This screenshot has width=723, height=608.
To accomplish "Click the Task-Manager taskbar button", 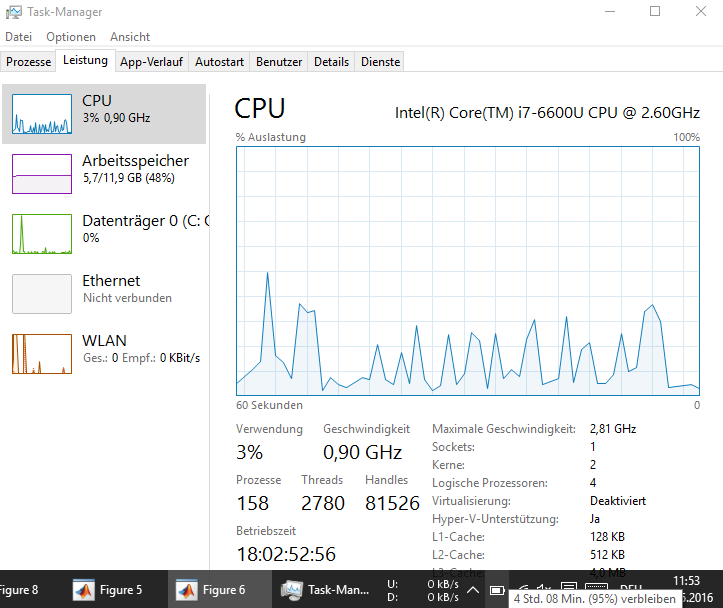I will pyautogui.click(x=326, y=590).
